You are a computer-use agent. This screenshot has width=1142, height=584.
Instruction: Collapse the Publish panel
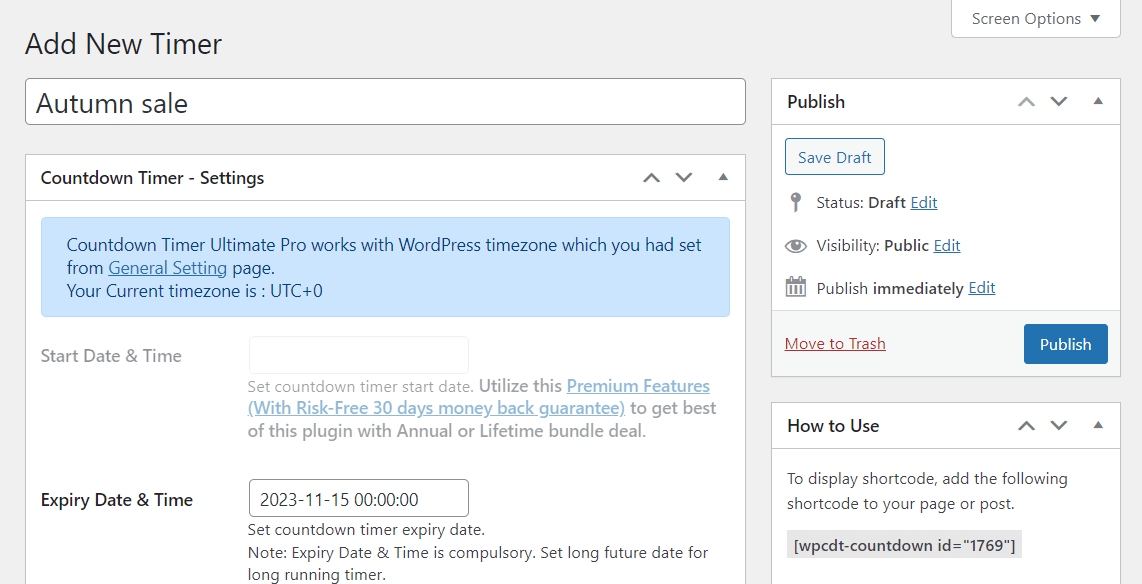[x=1097, y=101]
